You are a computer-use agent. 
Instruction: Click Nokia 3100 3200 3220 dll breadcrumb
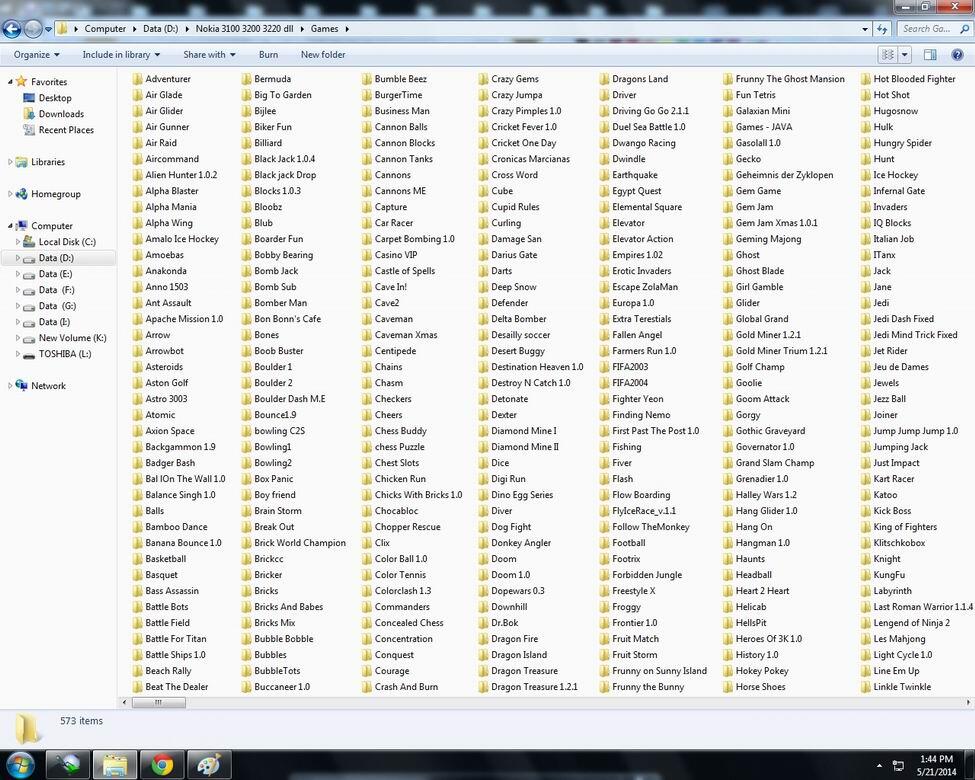tap(244, 29)
